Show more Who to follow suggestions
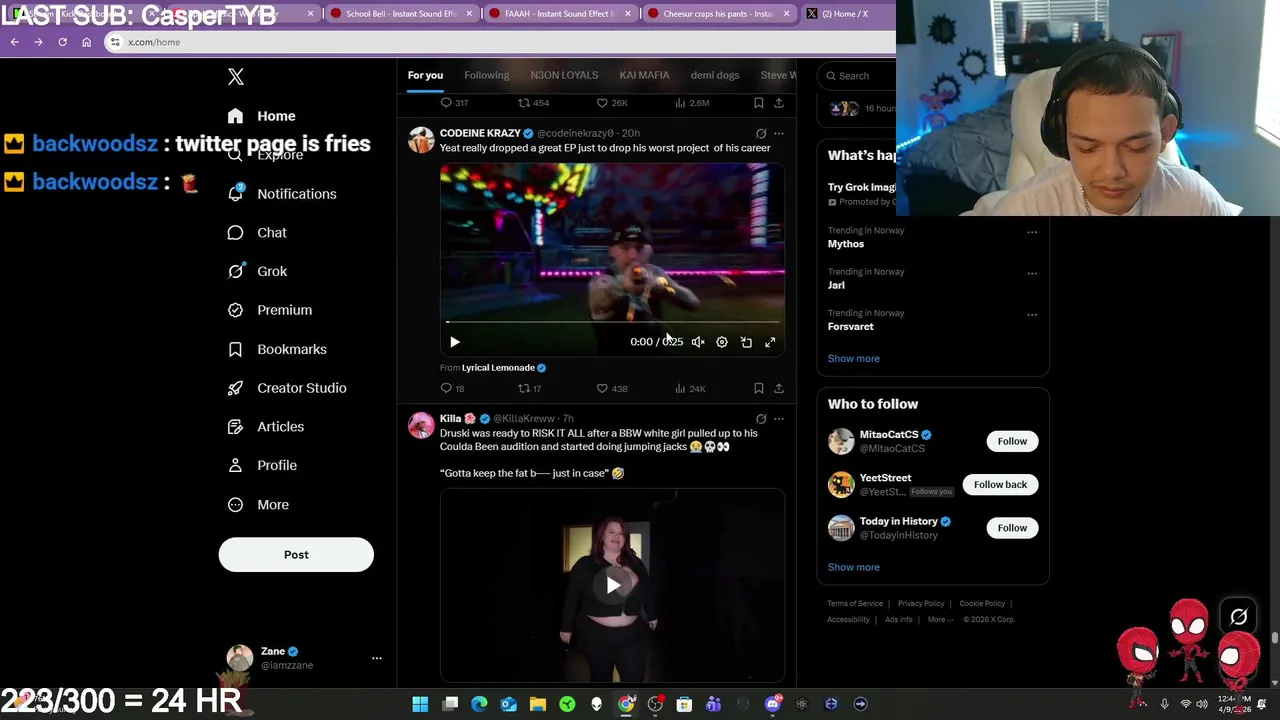 (853, 568)
